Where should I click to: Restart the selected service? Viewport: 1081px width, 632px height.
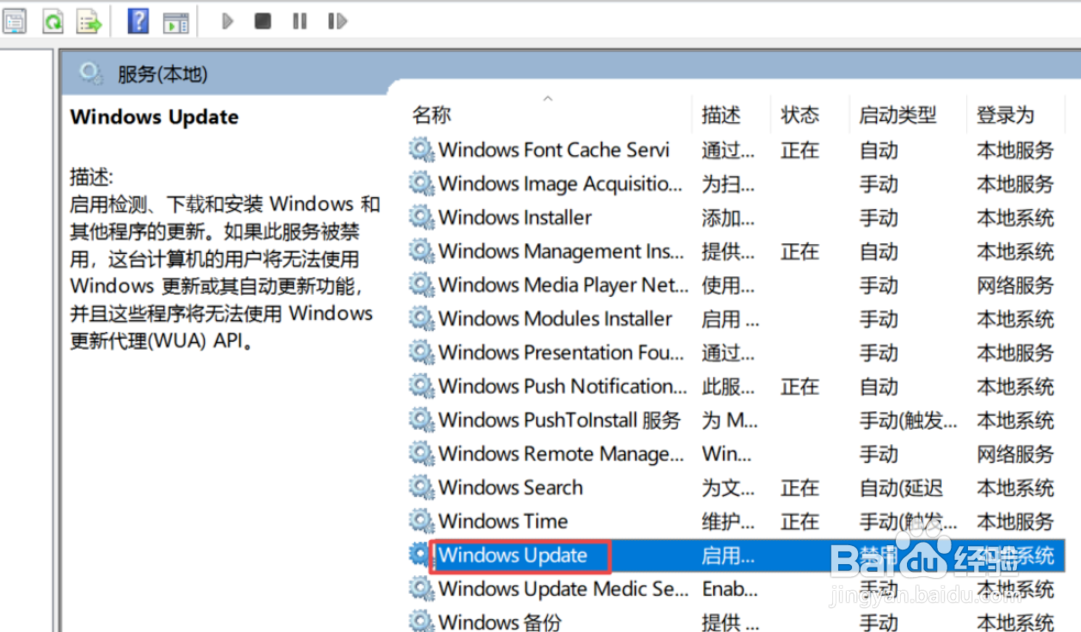coord(336,20)
